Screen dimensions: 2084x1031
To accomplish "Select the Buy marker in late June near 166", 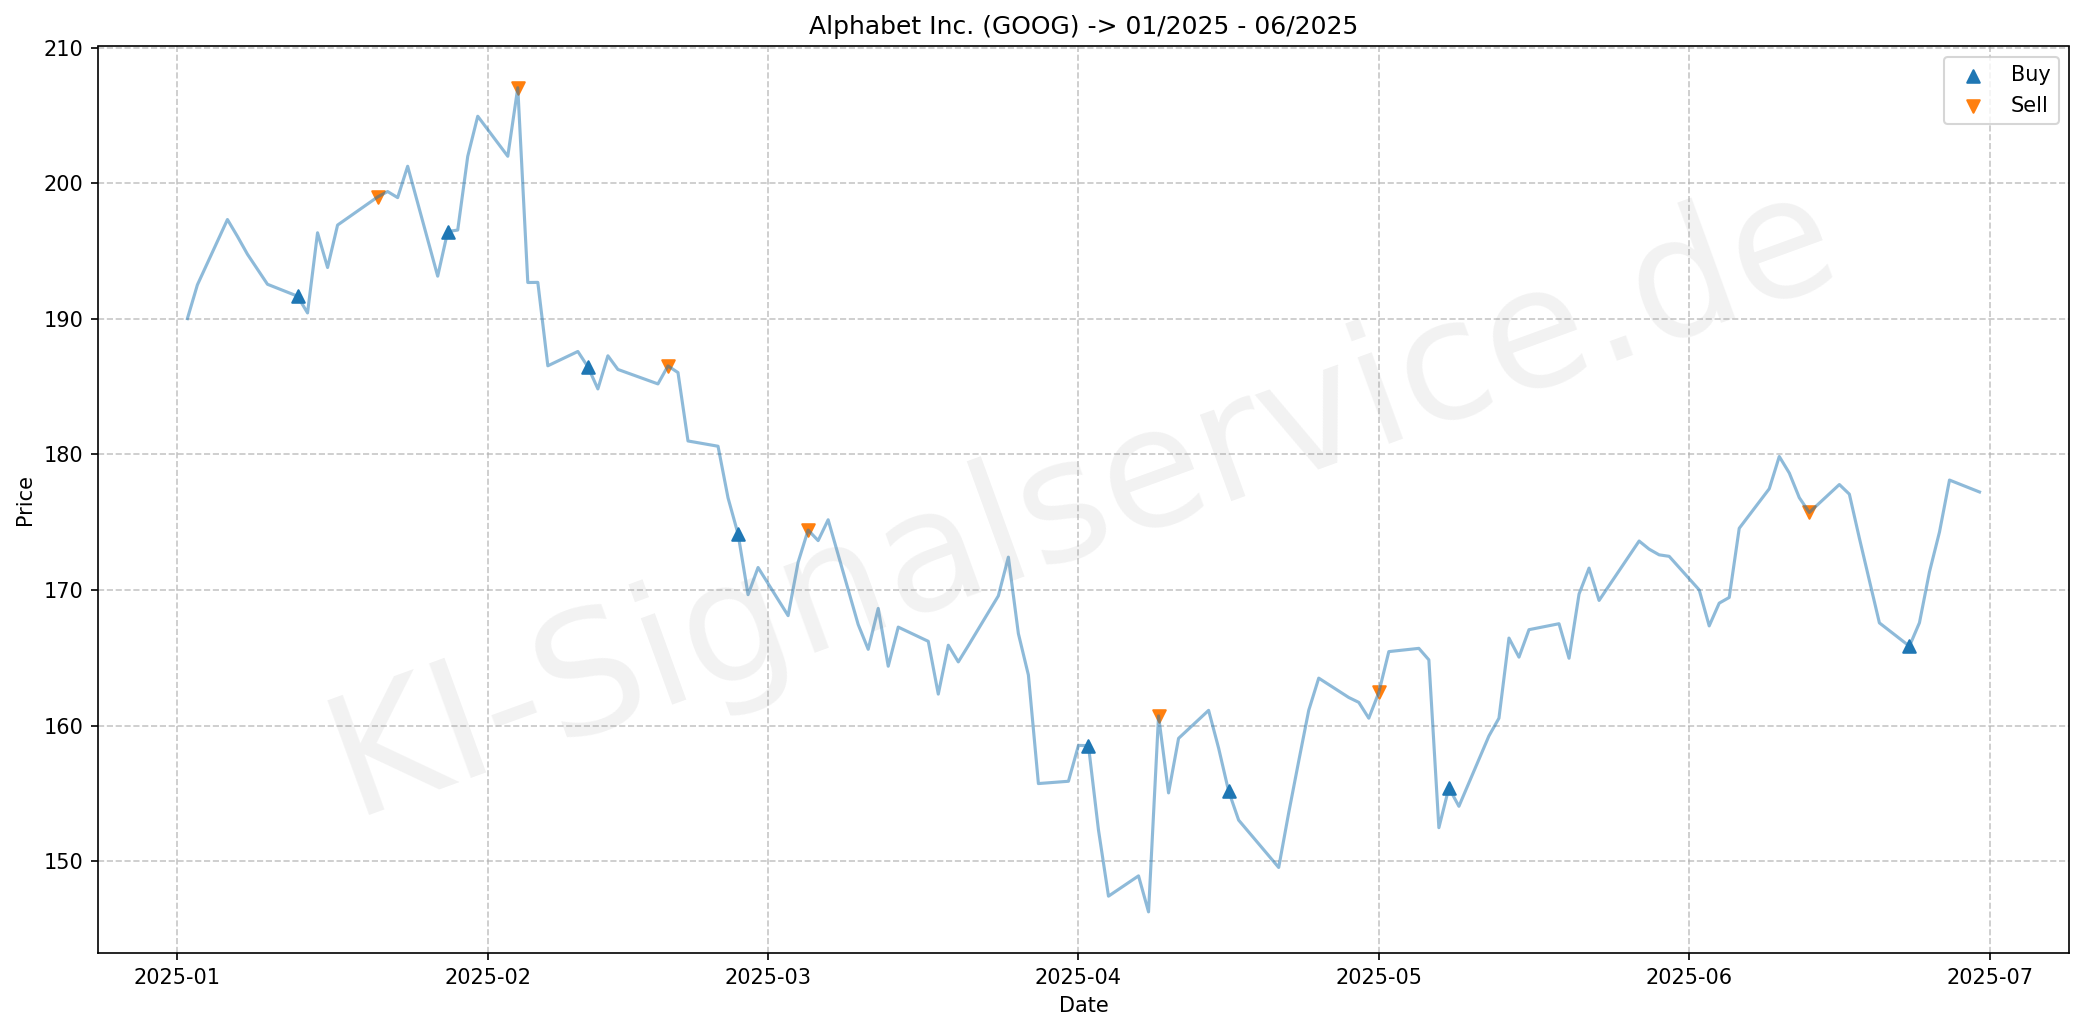I will click(x=1909, y=646).
